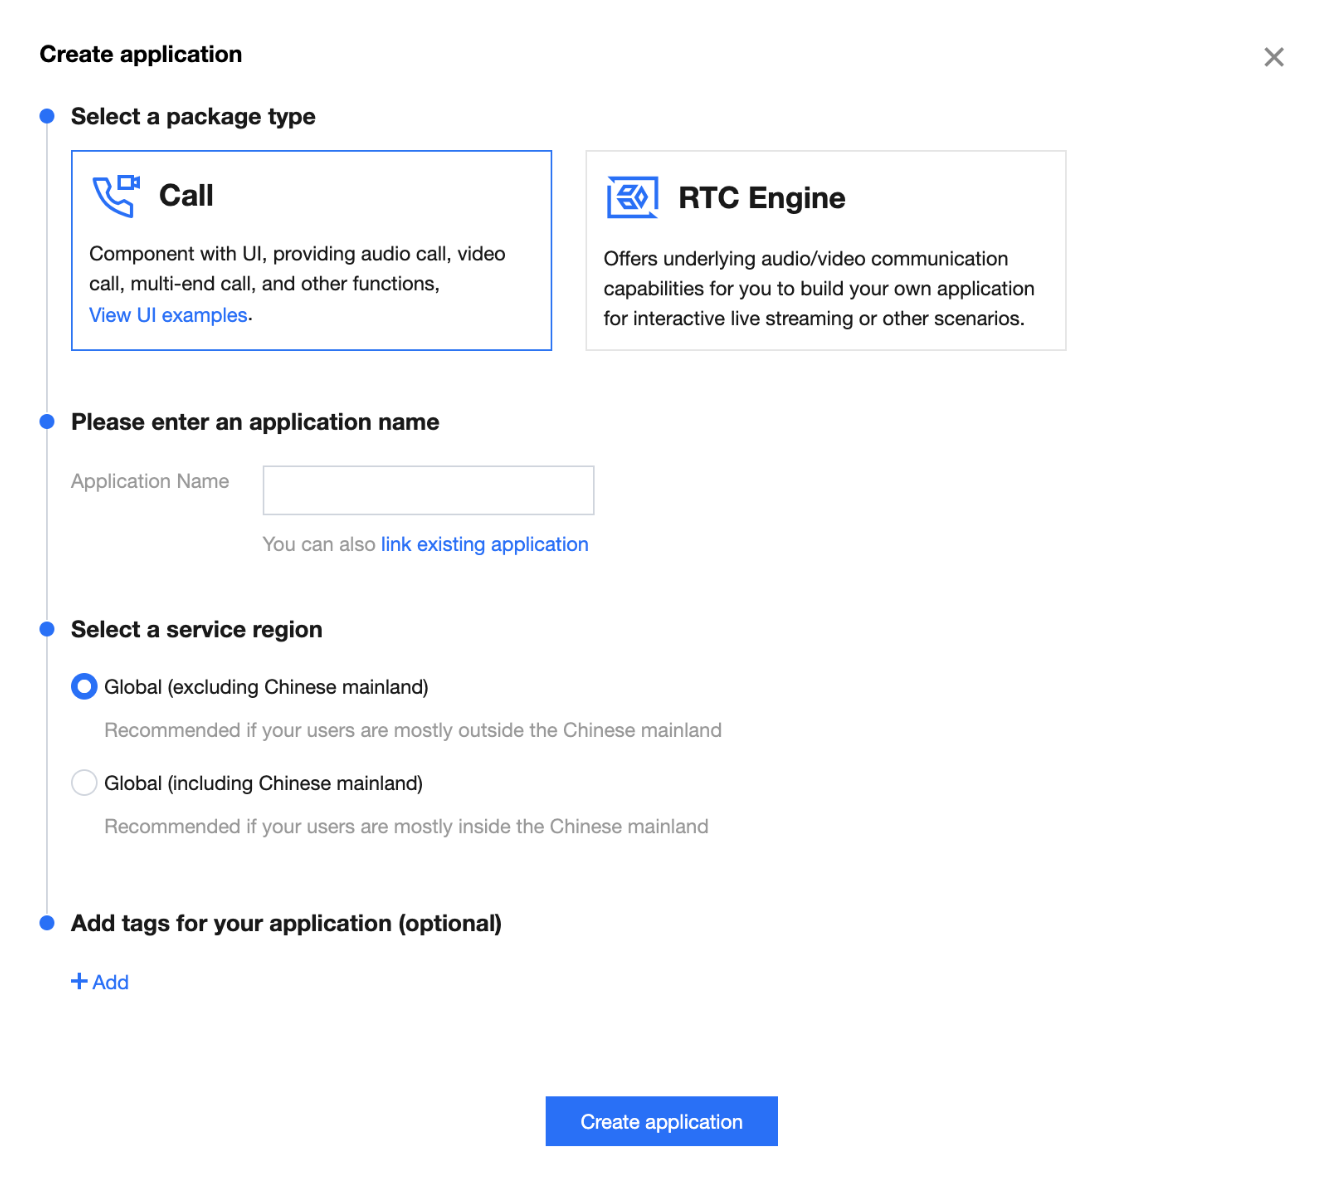Close the Create application dialog
This screenshot has height=1184, width=1324.
click(1273, 57)
